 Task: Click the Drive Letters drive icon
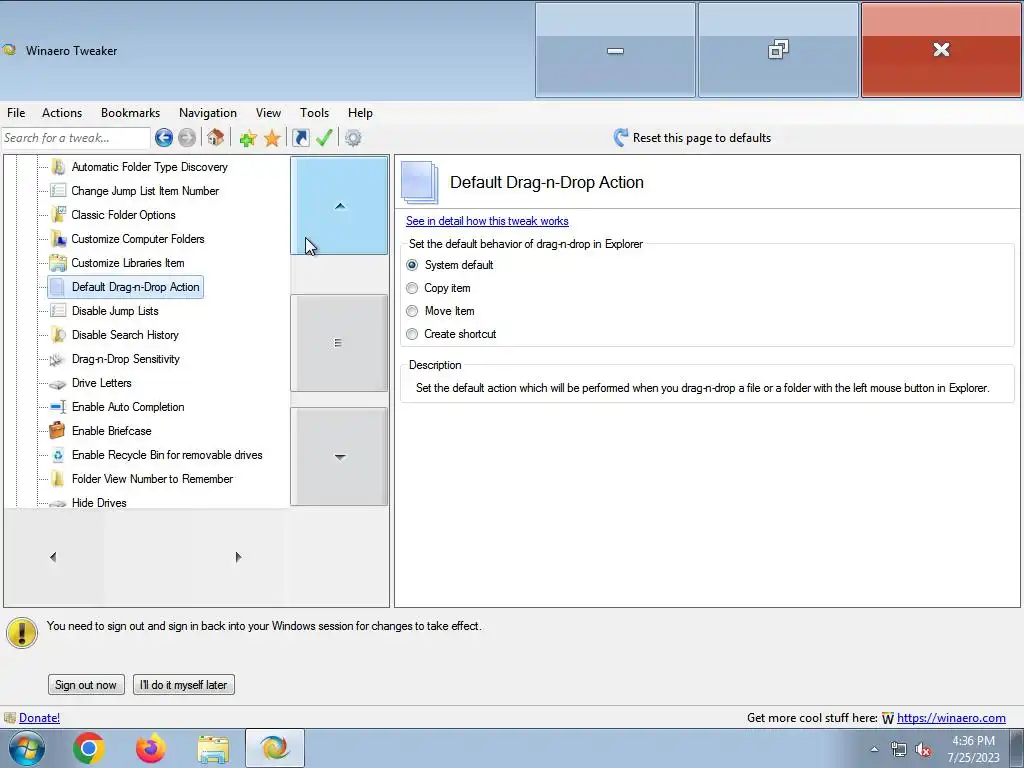point(57,384)
